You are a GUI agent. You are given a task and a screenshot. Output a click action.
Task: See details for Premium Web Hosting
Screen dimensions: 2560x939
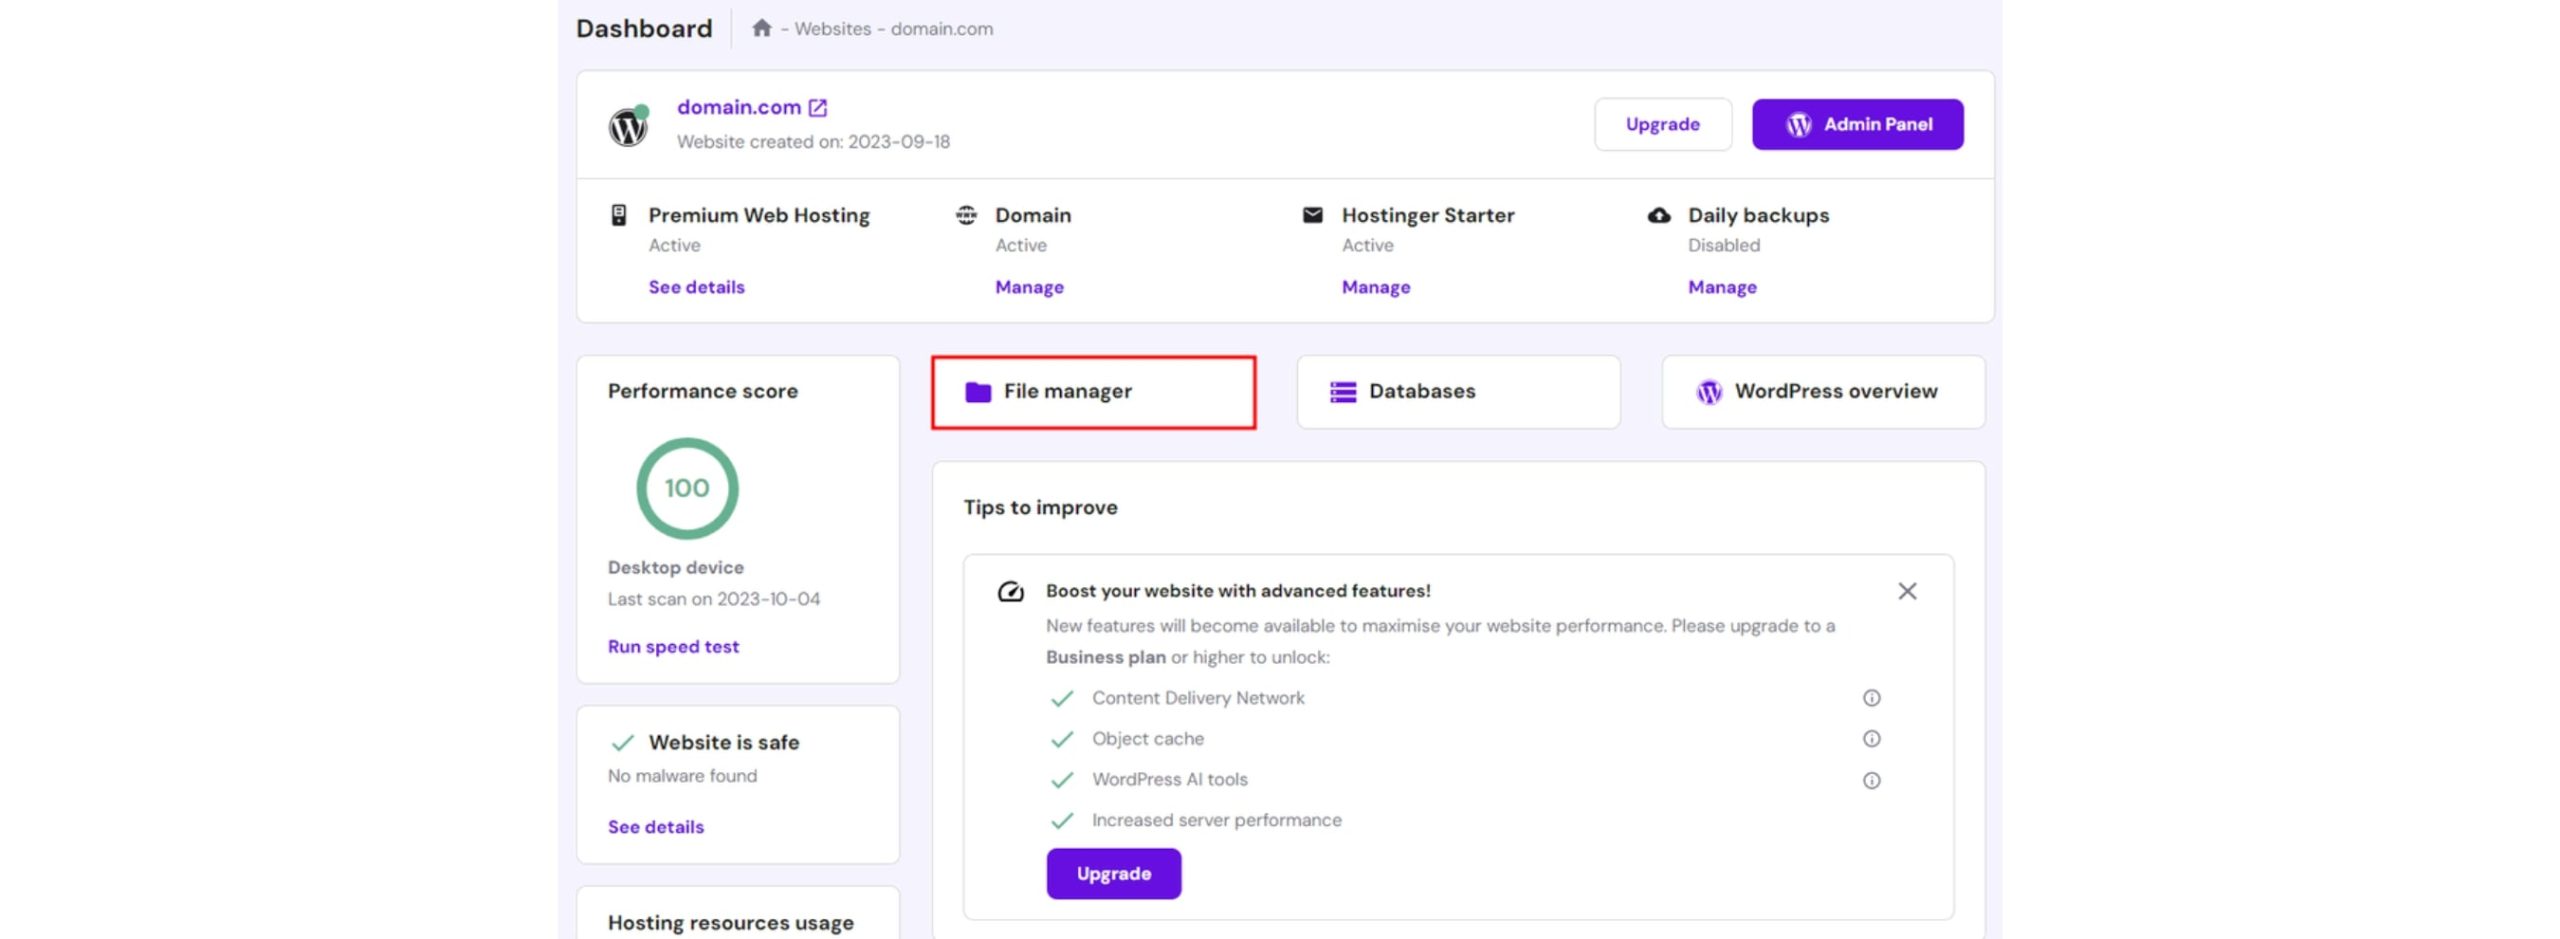696,287
